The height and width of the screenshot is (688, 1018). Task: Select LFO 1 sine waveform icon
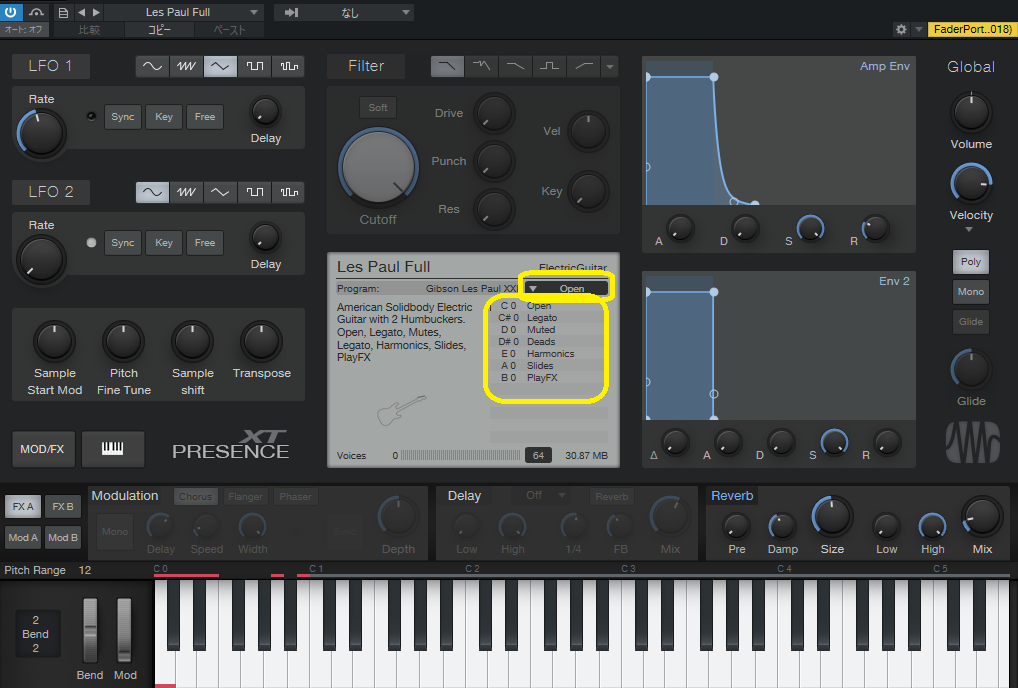[x=153, y=66]
